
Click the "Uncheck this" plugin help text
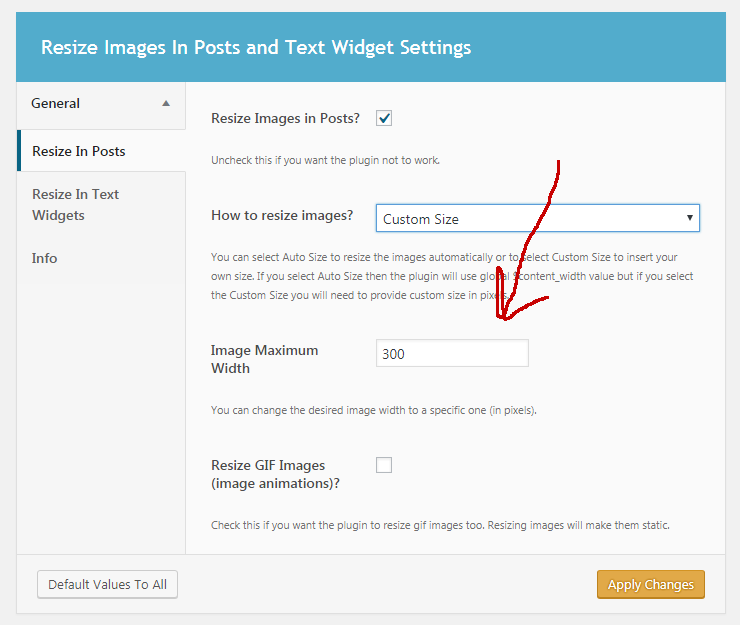coord(325,160)
